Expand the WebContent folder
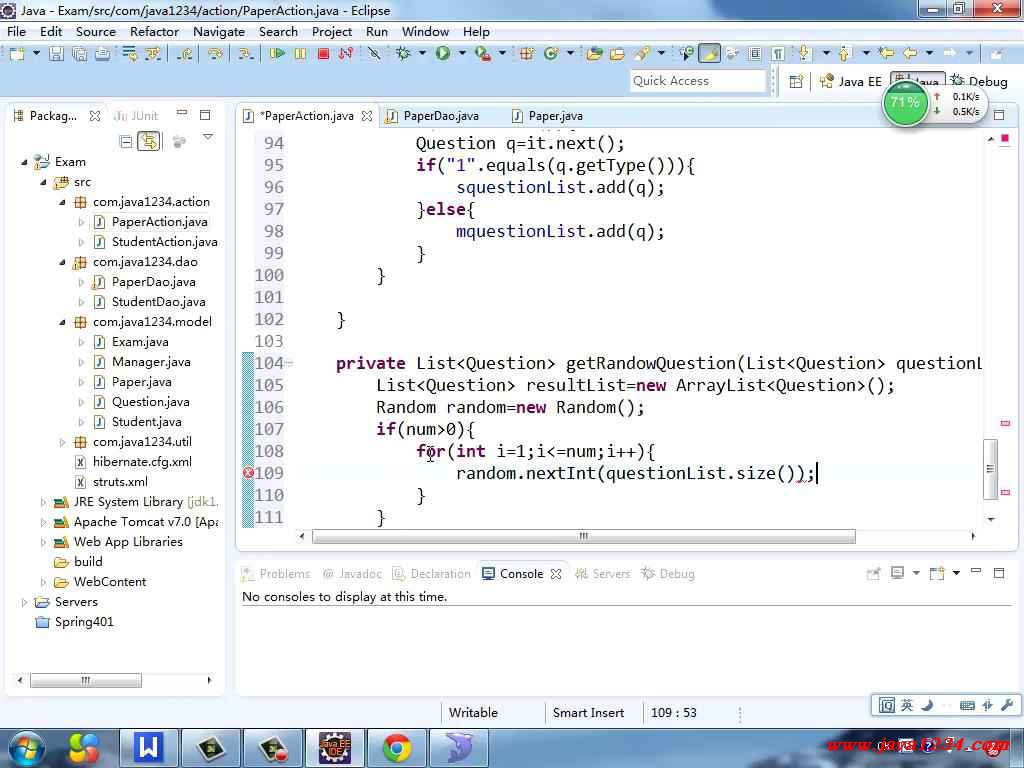1024x768 pixels. coord(44,582)
